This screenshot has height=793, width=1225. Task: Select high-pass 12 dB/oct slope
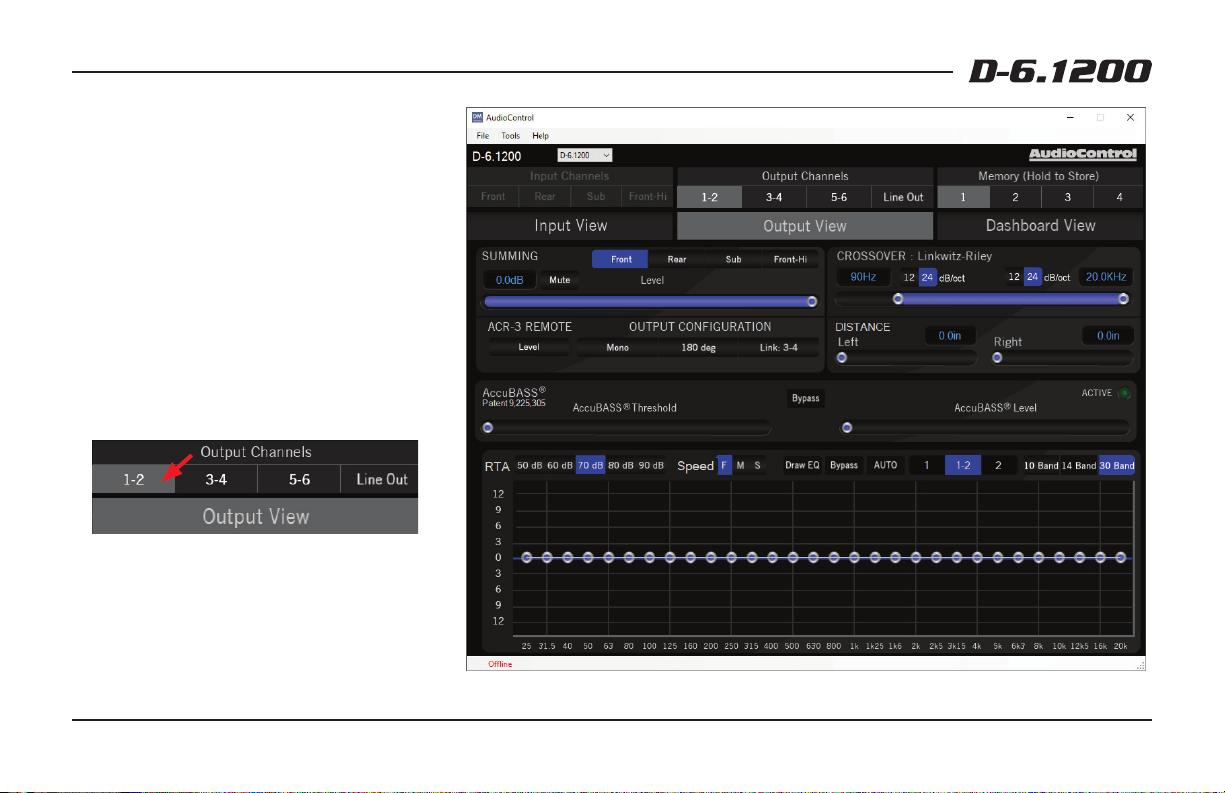click(x=909, y=277)
